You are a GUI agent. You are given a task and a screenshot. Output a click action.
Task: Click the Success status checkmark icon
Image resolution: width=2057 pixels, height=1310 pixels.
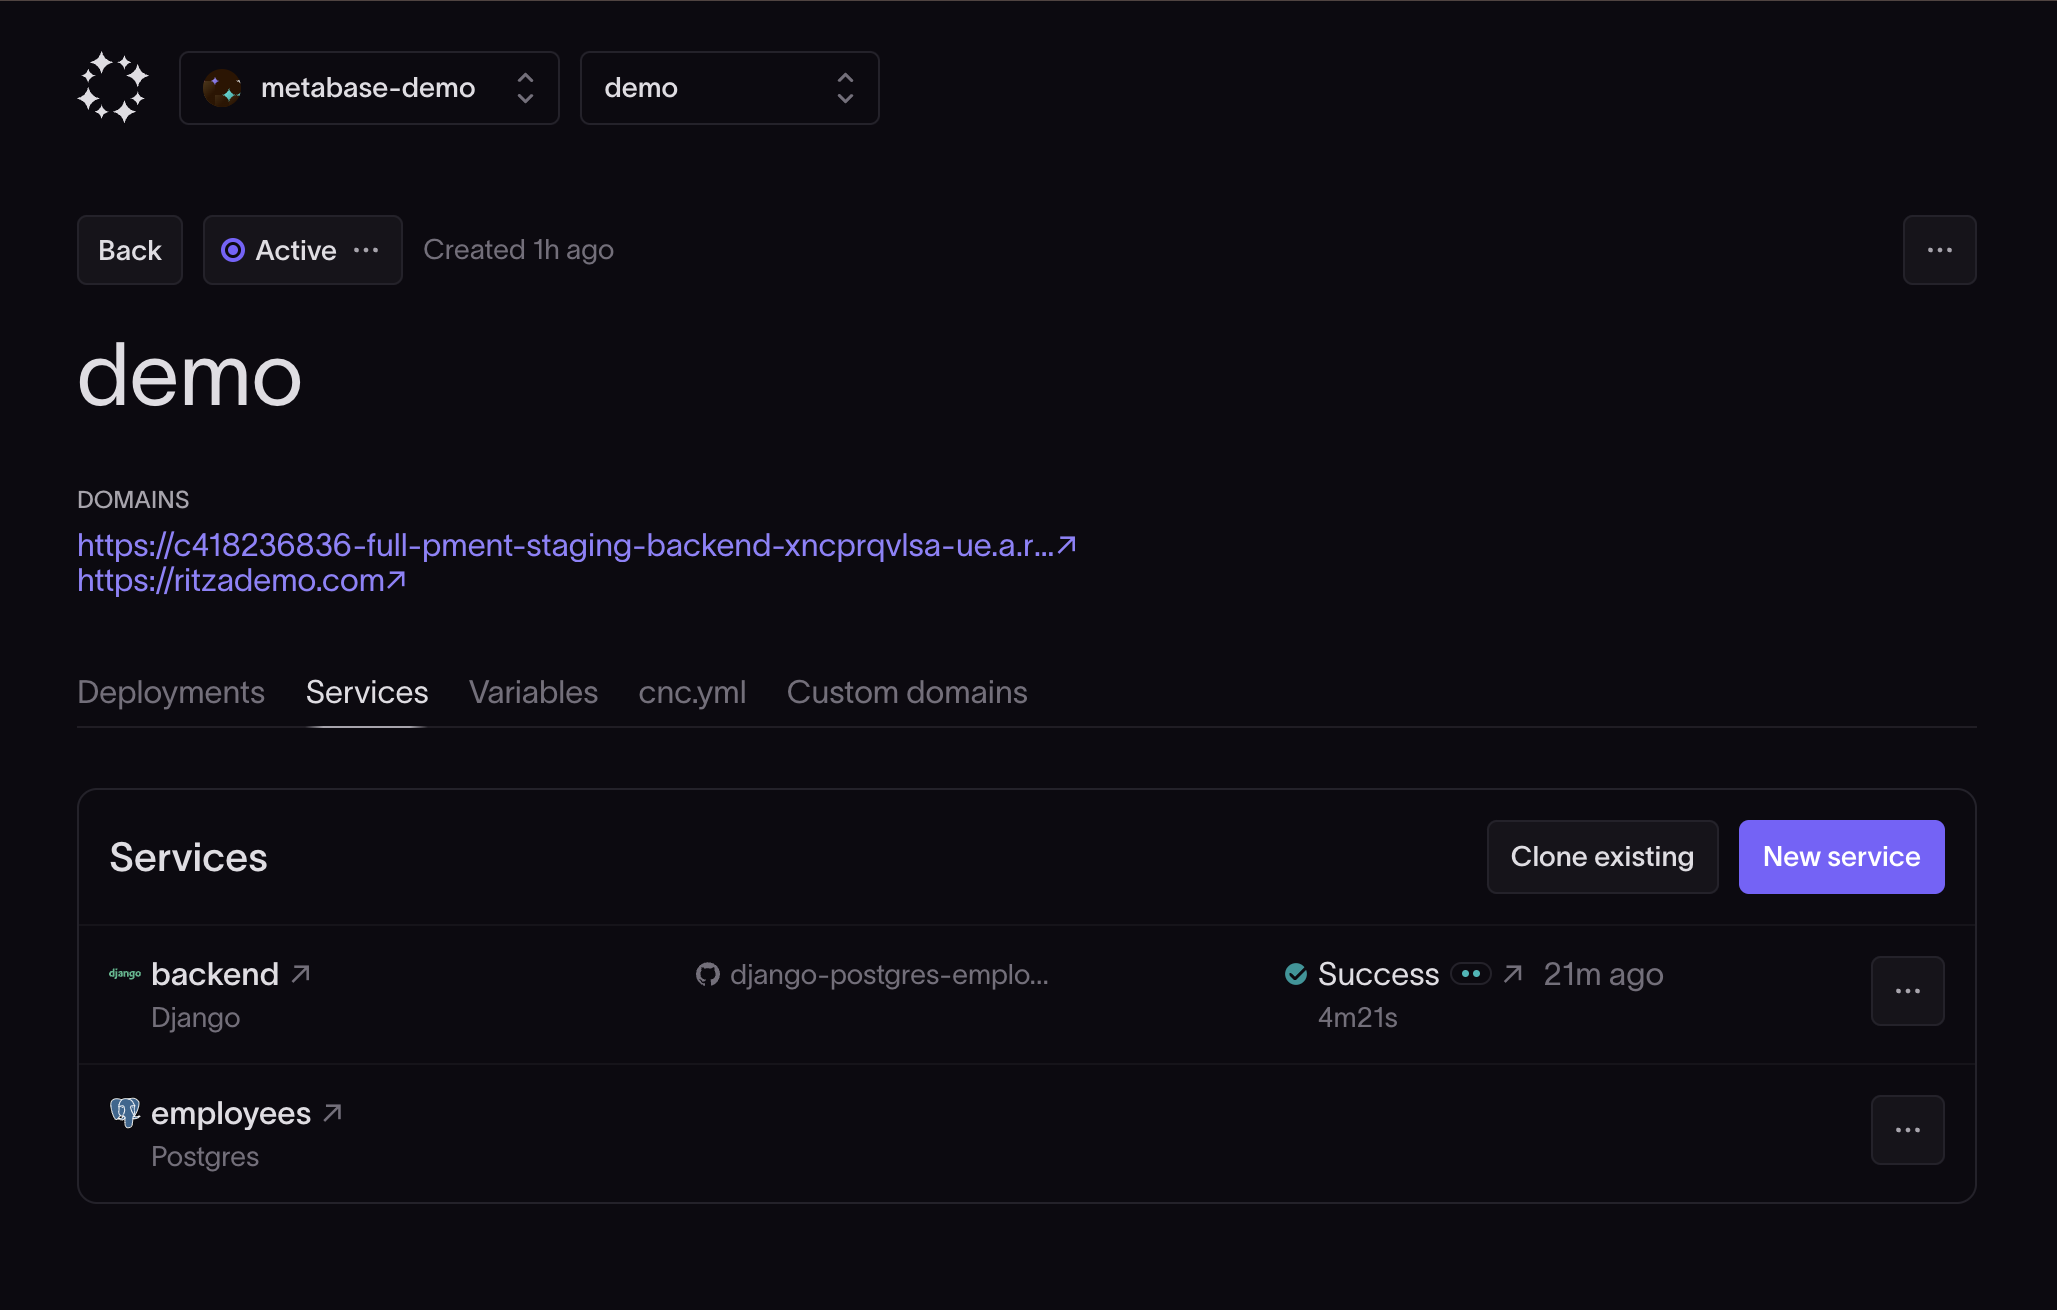point(1296,974)
